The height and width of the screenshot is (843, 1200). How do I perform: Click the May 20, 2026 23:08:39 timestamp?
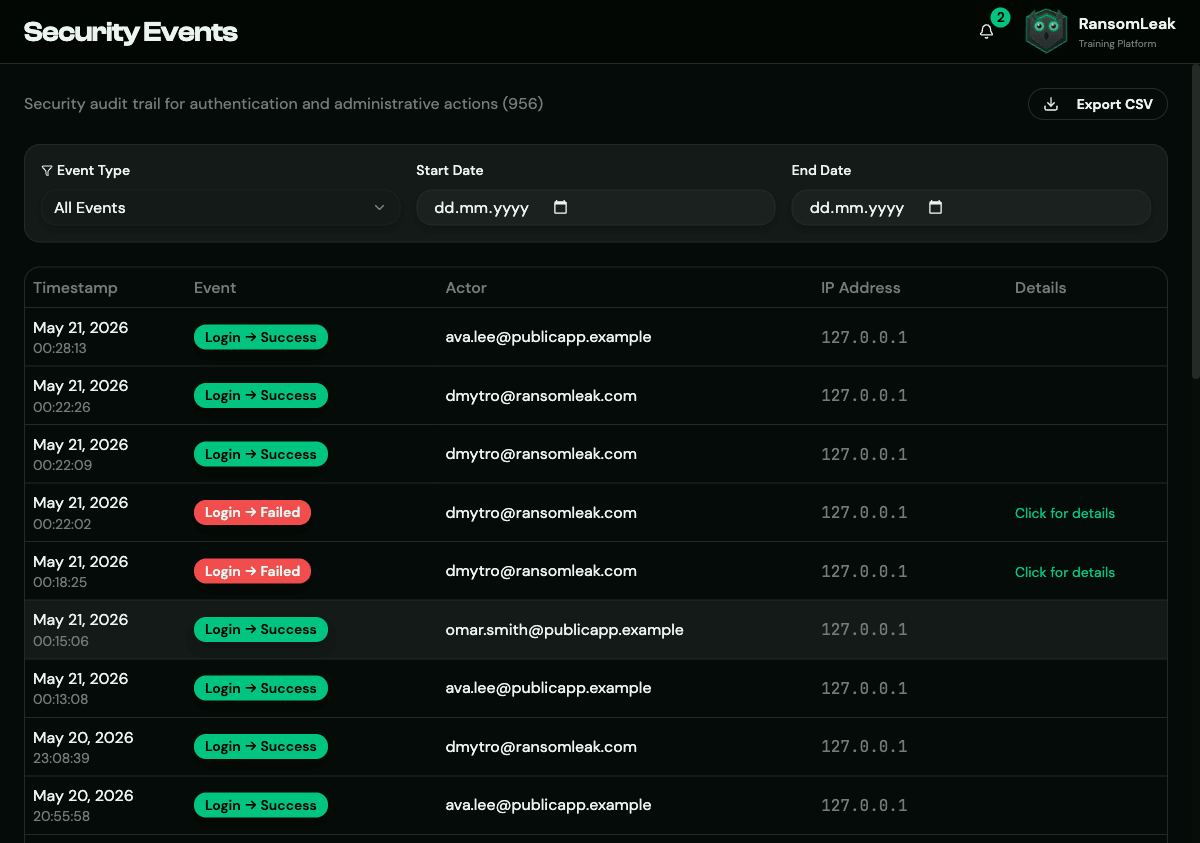83,746
